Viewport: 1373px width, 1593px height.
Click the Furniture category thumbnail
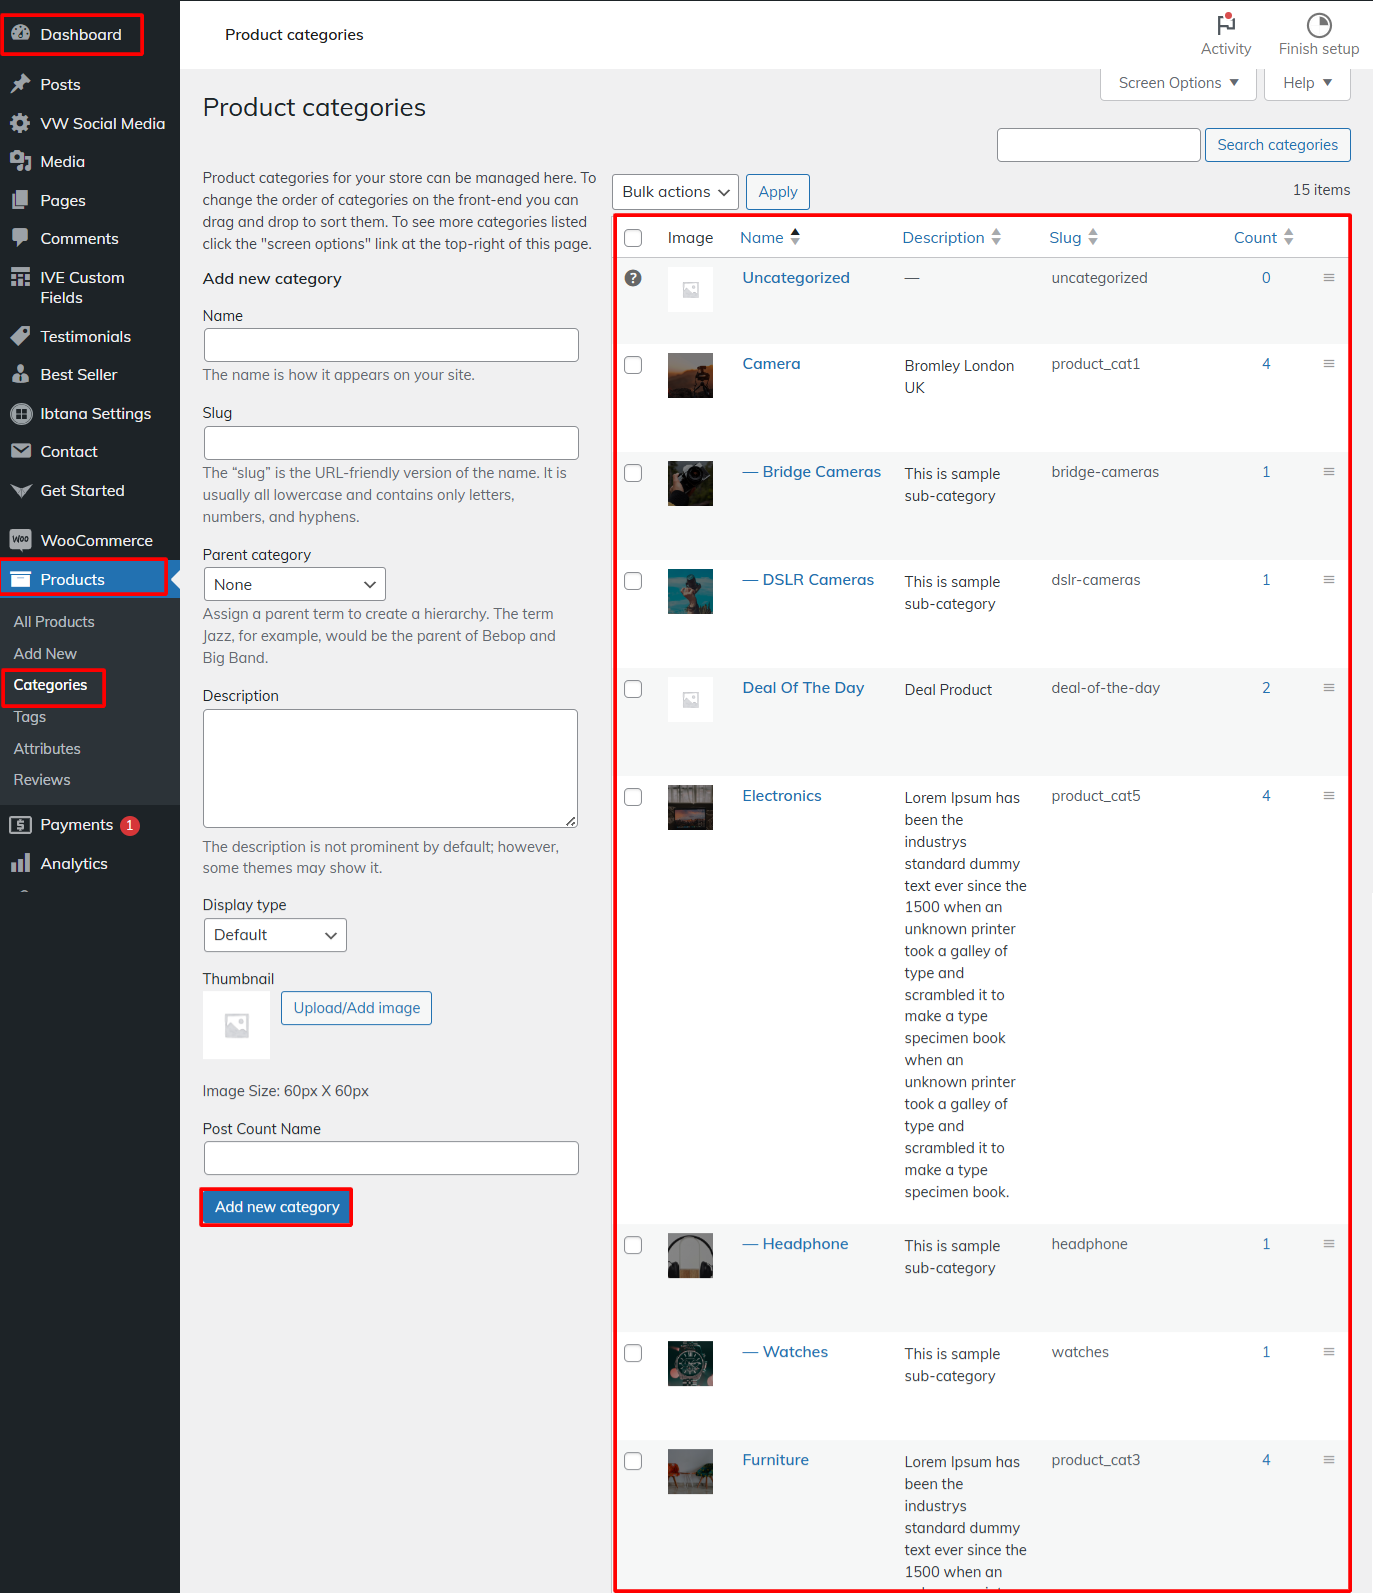690,1471
